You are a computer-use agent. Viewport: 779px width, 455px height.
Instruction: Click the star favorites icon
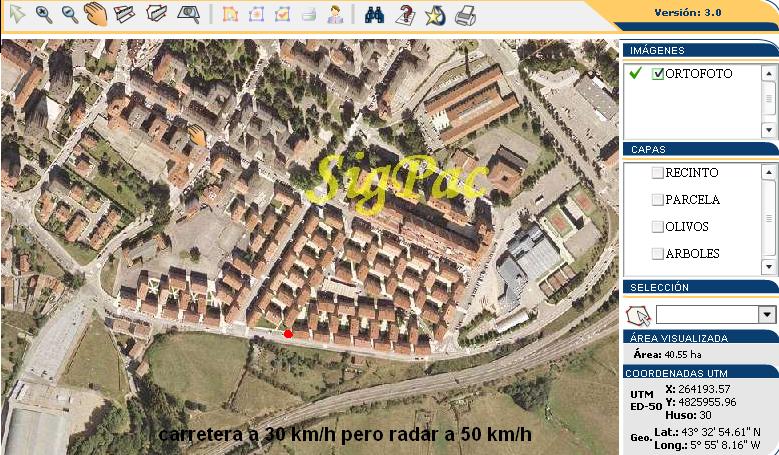pos(435,15)
